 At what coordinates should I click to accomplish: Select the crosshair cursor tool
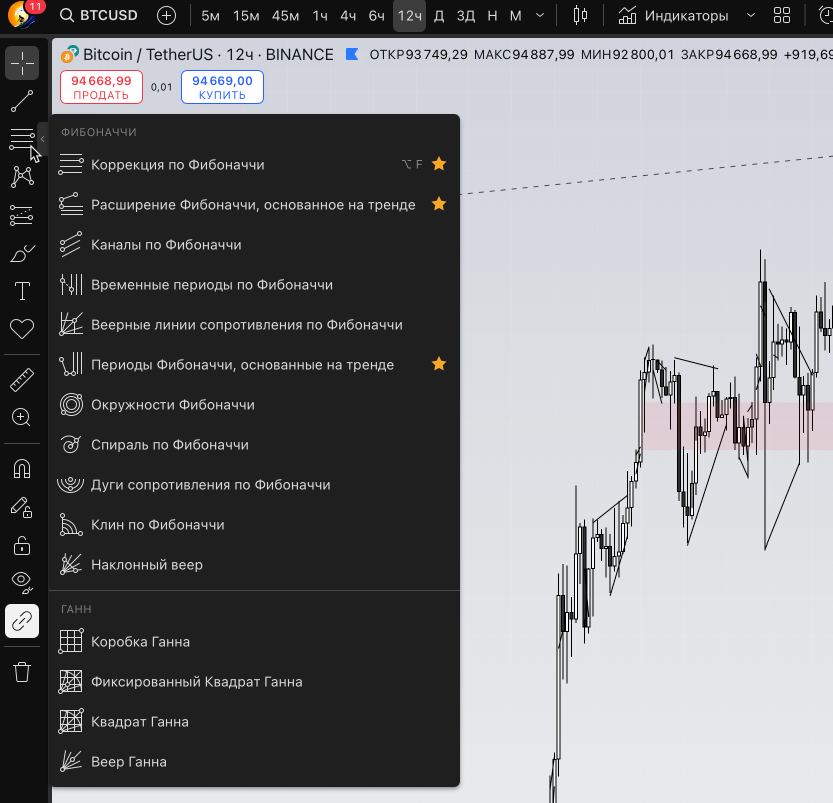(x=22, y=62)
